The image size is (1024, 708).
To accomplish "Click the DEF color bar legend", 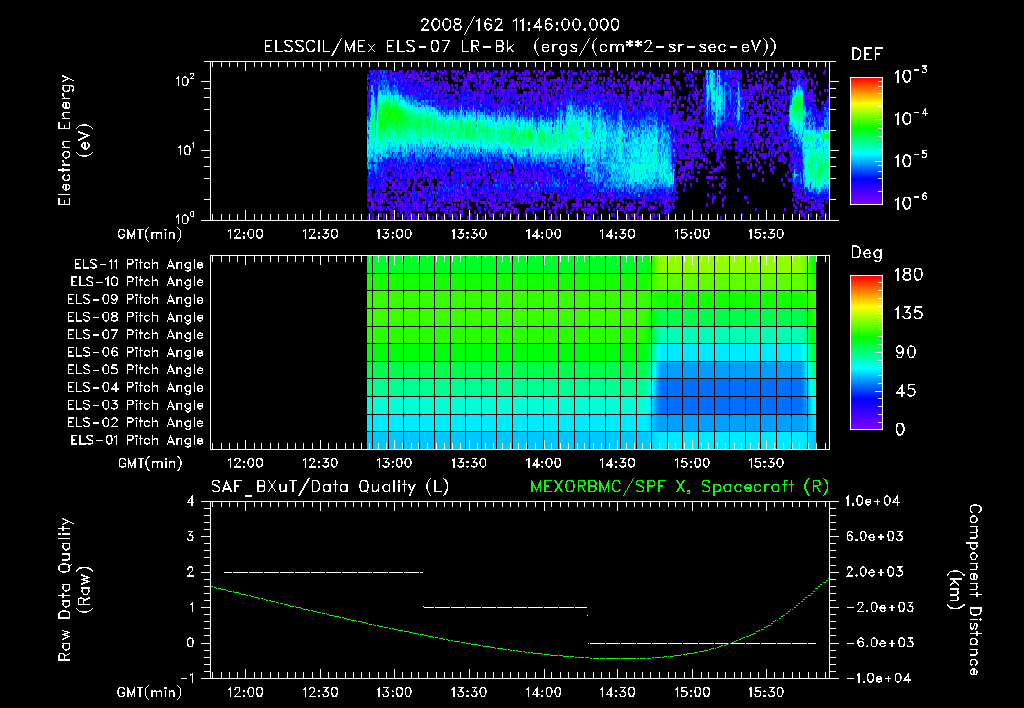I will [x=866, y=141].
